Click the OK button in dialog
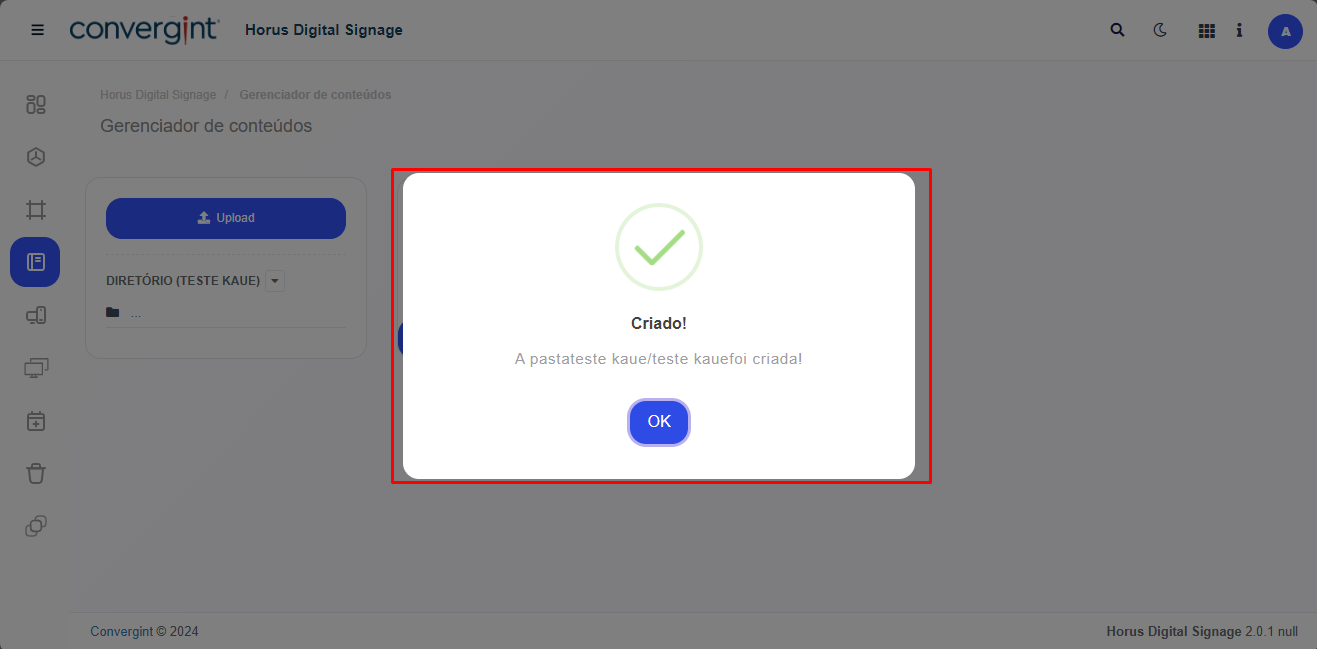The height and width of the screenshot is (649, 1317). 659,422
